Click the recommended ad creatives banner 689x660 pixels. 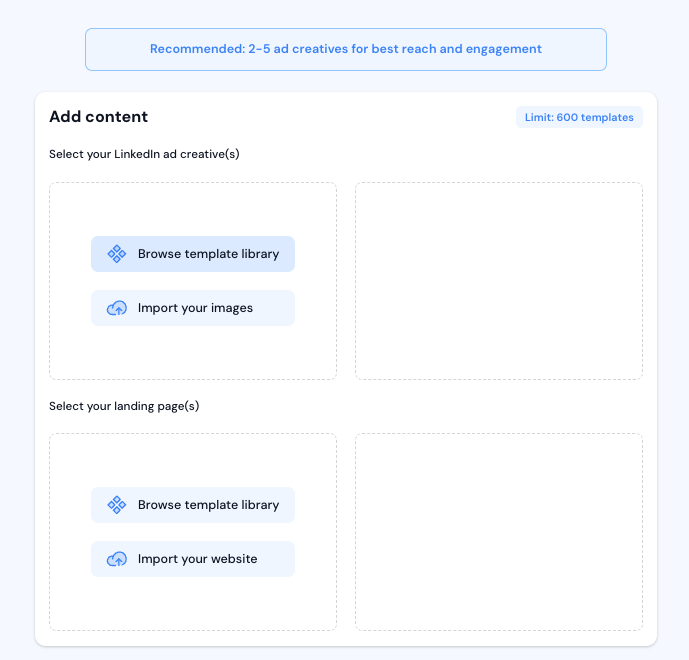click(346, 49)
